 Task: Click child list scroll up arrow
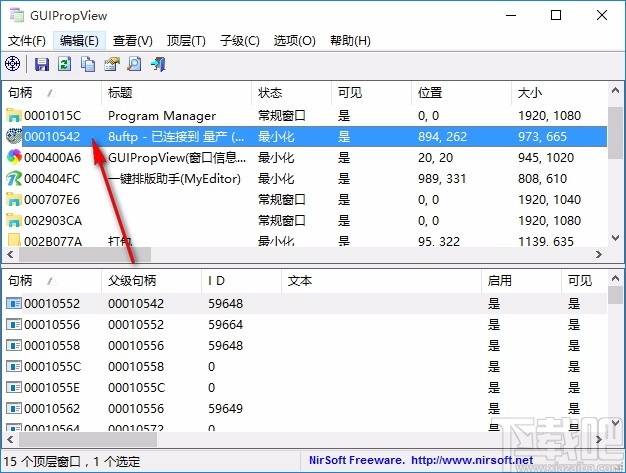coord(615,278)
